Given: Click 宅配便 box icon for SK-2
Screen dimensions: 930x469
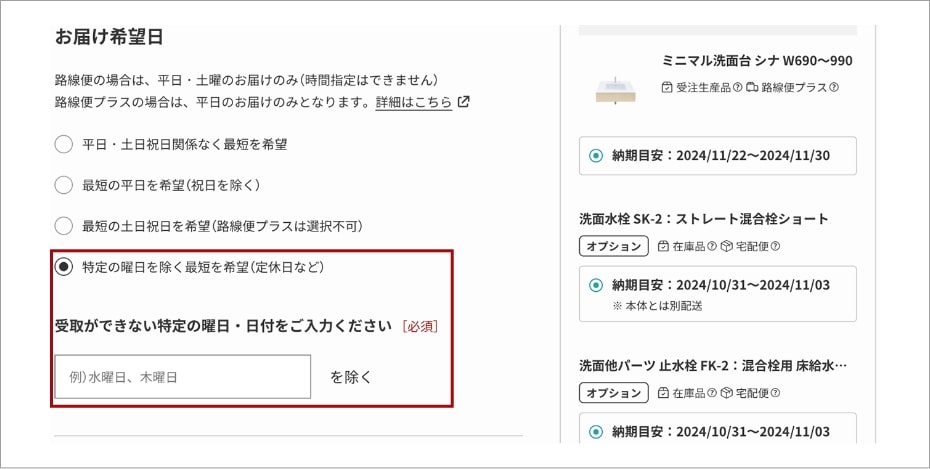Looking at the screenshot, I should [727, 246].
